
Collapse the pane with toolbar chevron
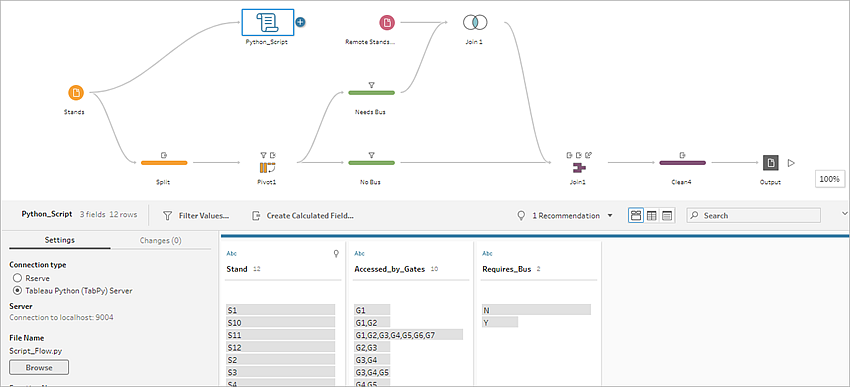[x=845, y=214]
